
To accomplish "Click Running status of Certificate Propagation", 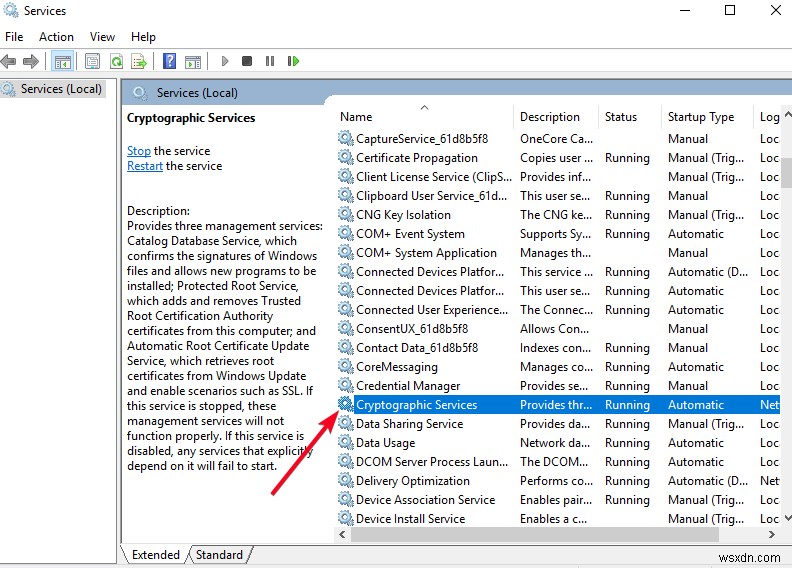I will tap(627, 158).
